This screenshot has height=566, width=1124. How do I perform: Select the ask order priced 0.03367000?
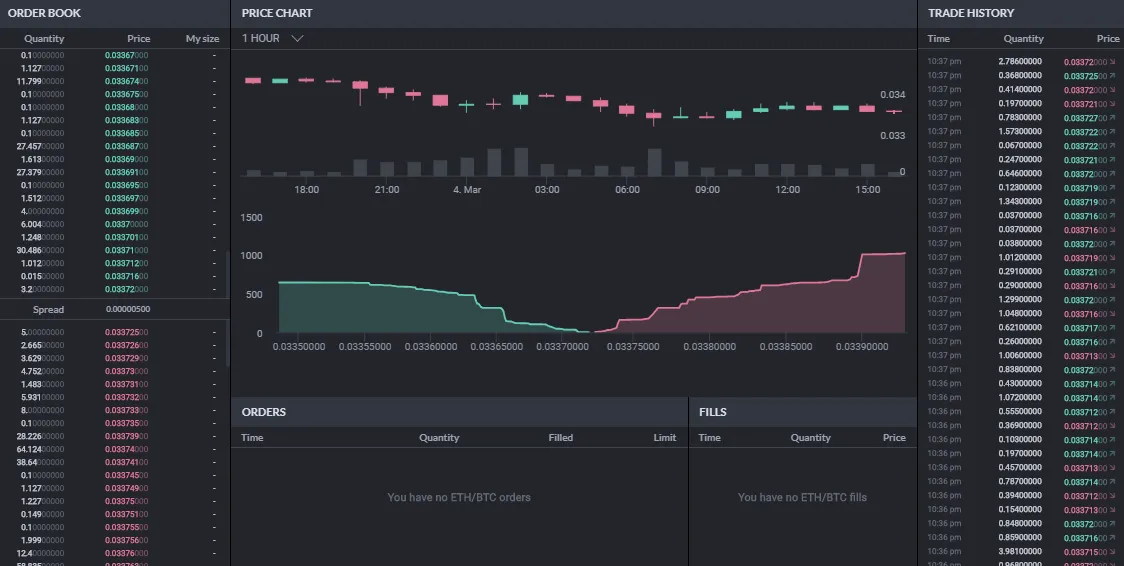[x=115, y=55]
